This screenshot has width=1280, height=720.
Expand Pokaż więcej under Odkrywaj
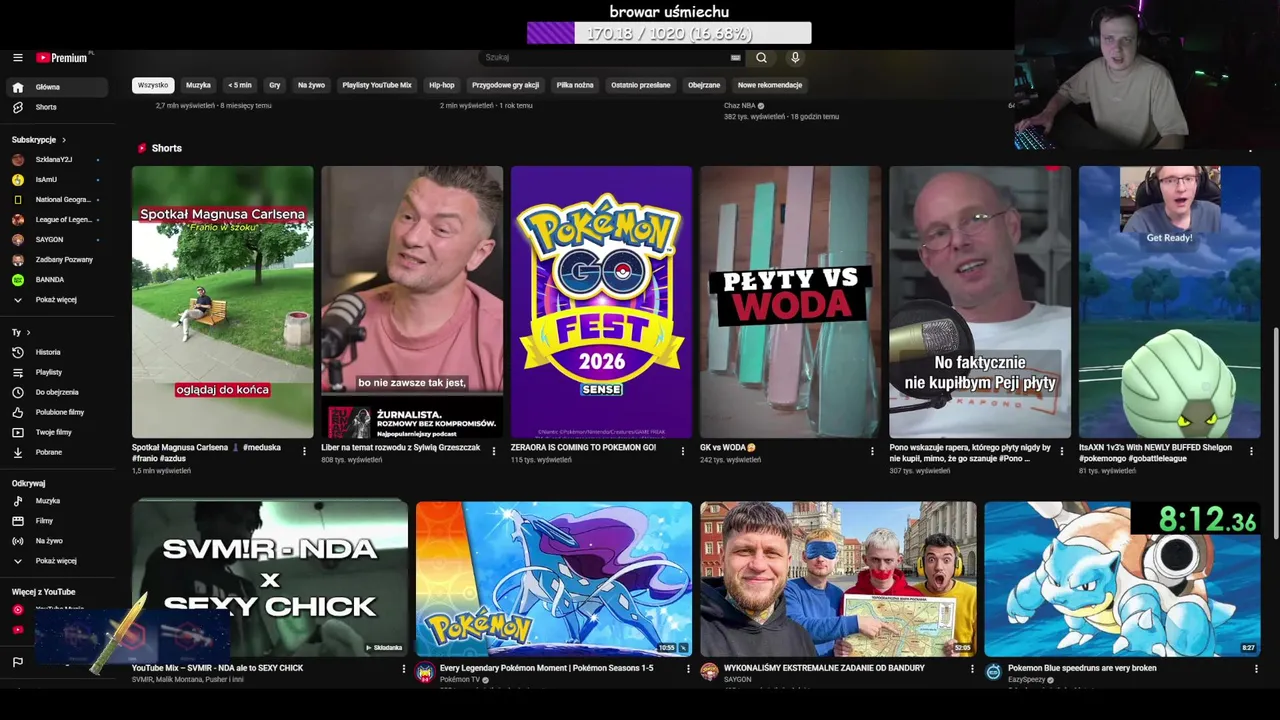[x=59, y=561]
